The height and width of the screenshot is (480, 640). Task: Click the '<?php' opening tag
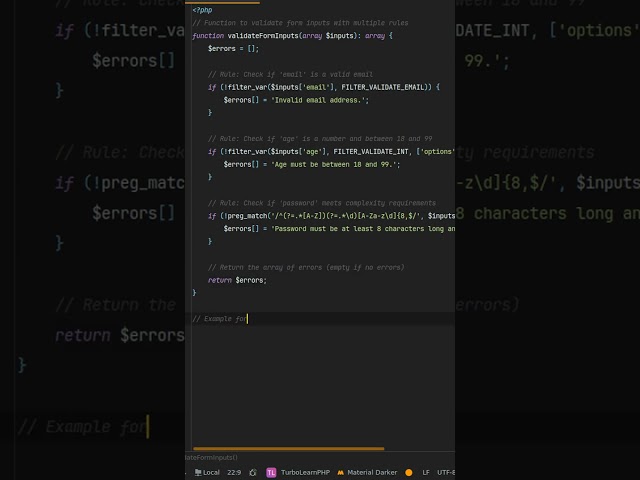tap(202, 10)
